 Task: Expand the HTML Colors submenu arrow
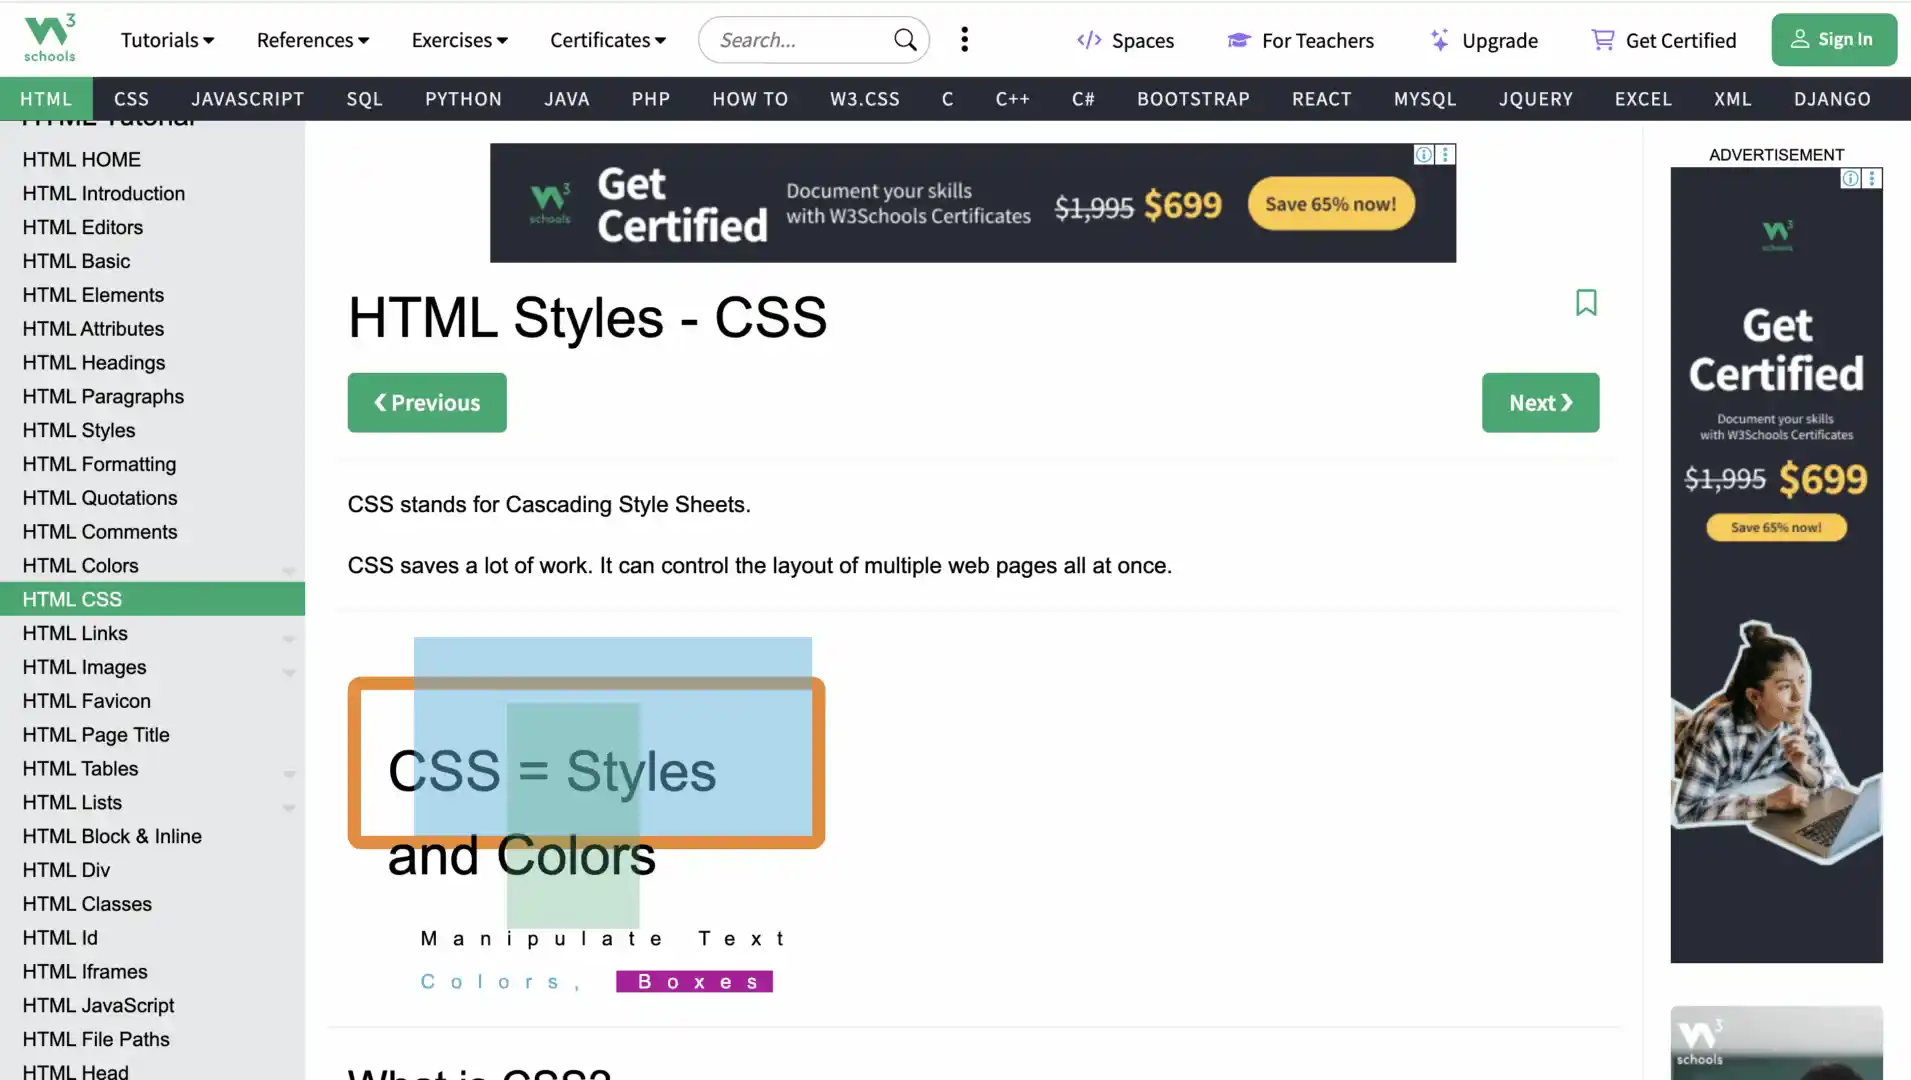click(x=288, y=570)
